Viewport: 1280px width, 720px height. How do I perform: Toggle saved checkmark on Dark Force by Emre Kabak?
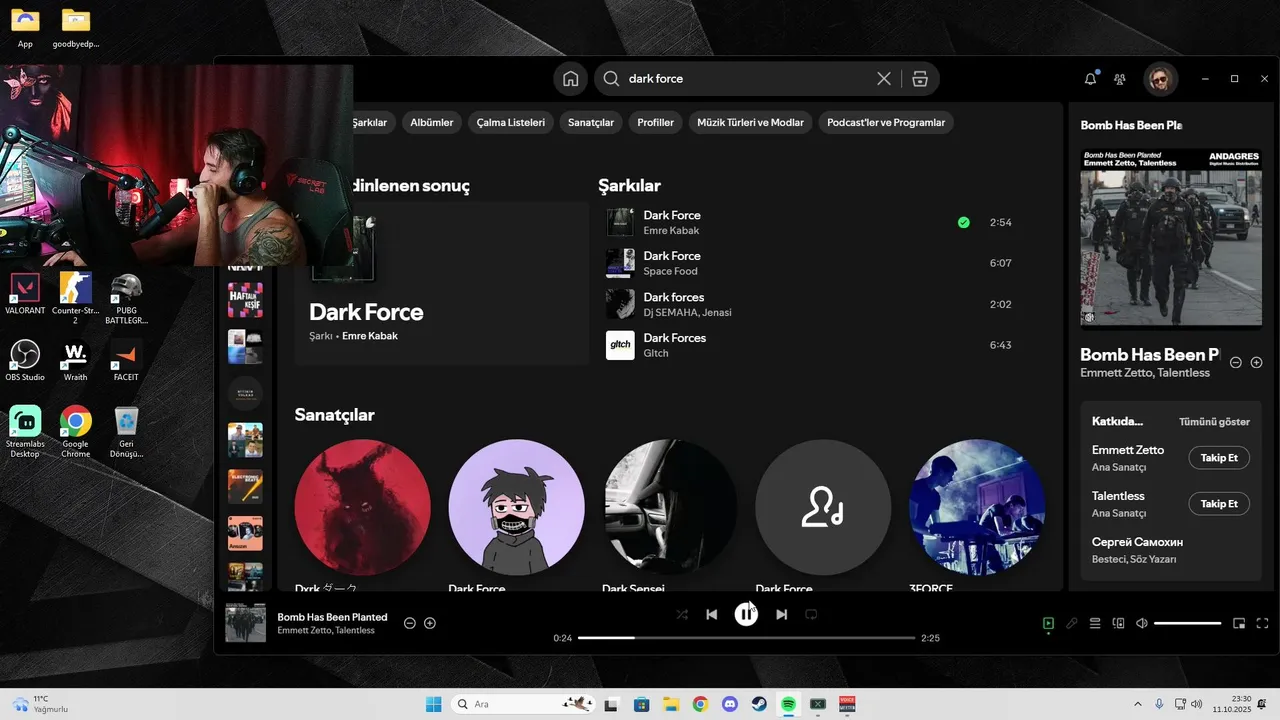[963, 222]
